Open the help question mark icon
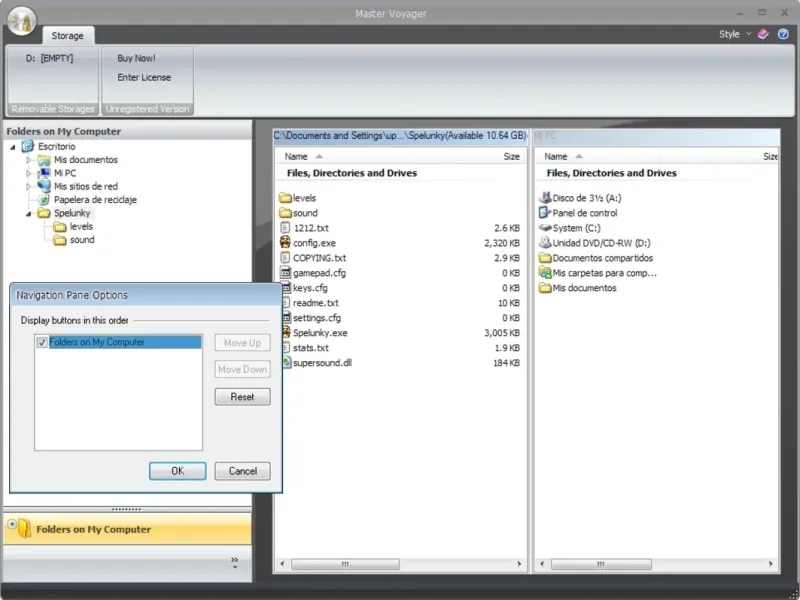 coord(783,34)
